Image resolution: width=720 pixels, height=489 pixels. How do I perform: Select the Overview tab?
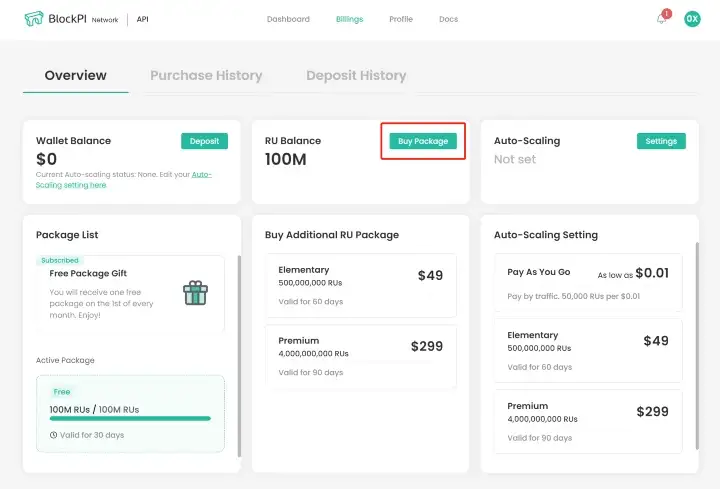point(76,75)
